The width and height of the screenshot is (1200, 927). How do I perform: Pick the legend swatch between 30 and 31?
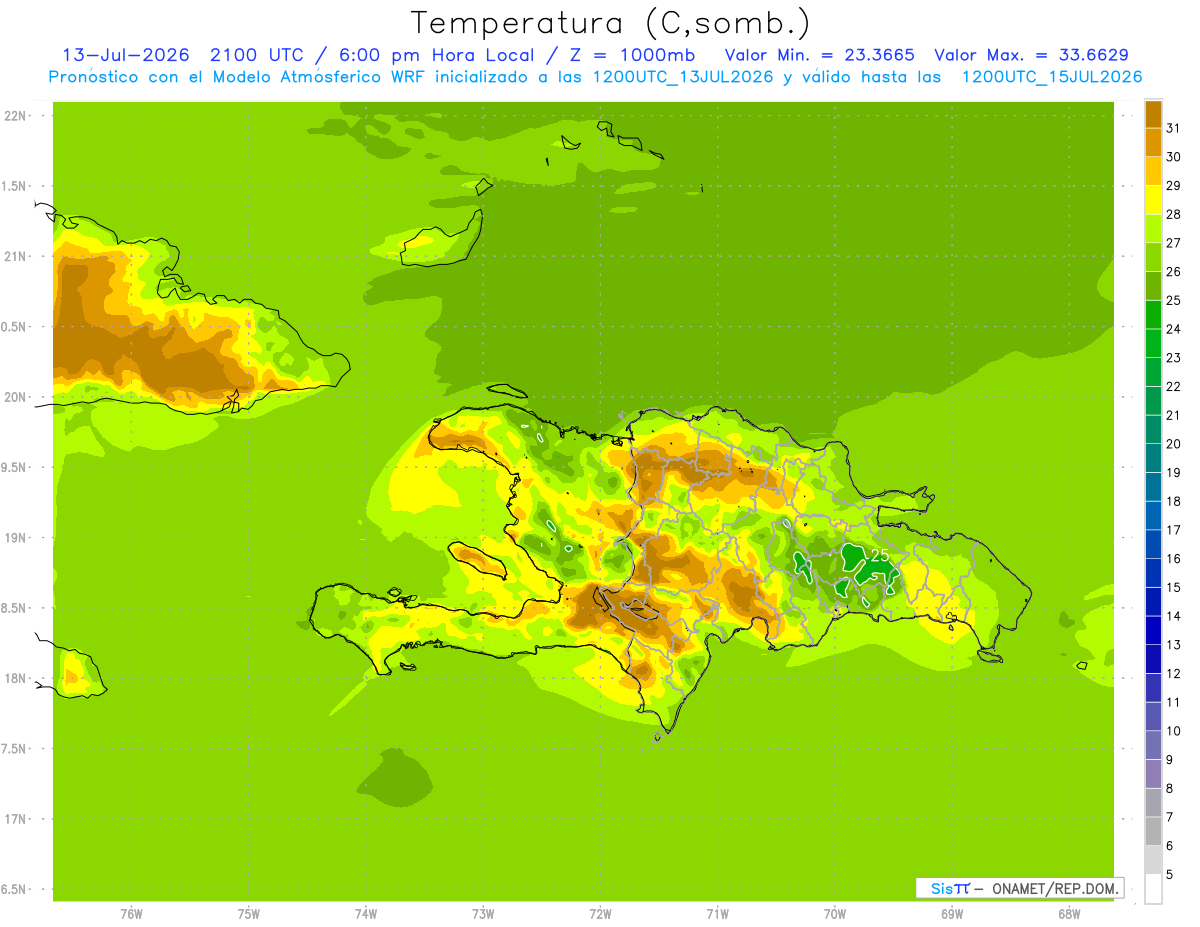1153,142
